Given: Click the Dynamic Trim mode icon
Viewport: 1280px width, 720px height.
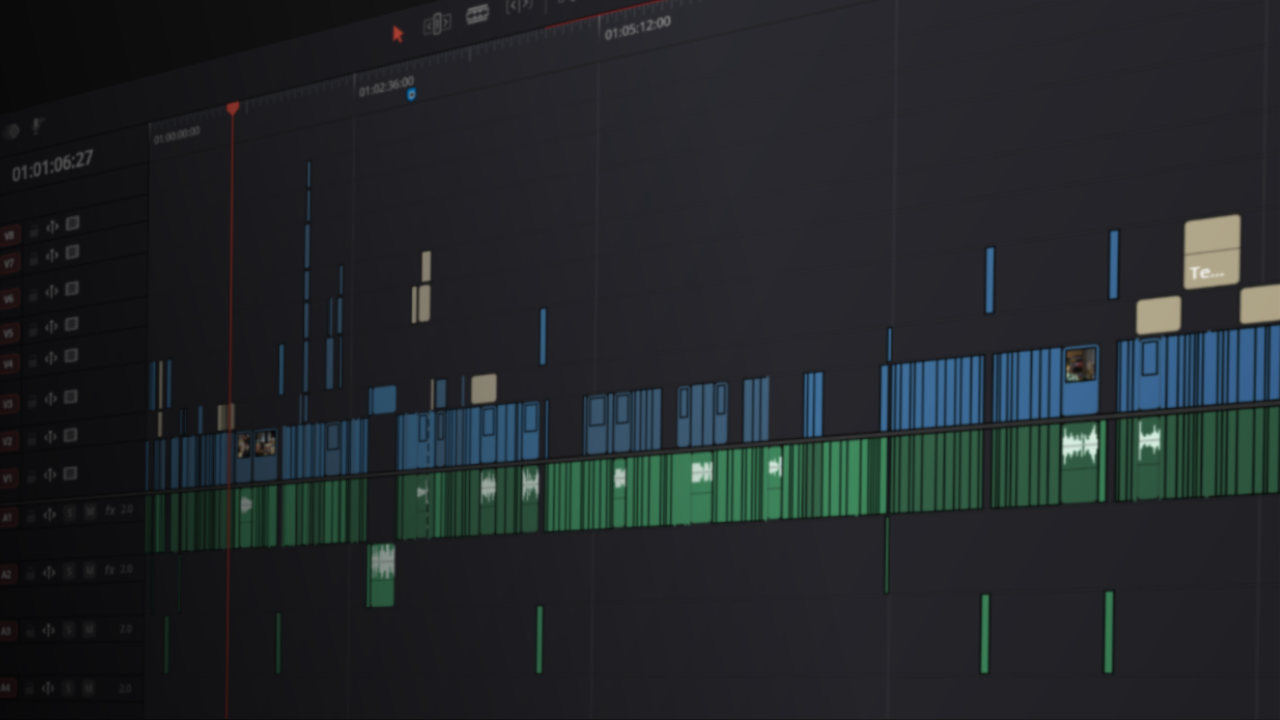Looking at the screenshot, I should (521, 6).
